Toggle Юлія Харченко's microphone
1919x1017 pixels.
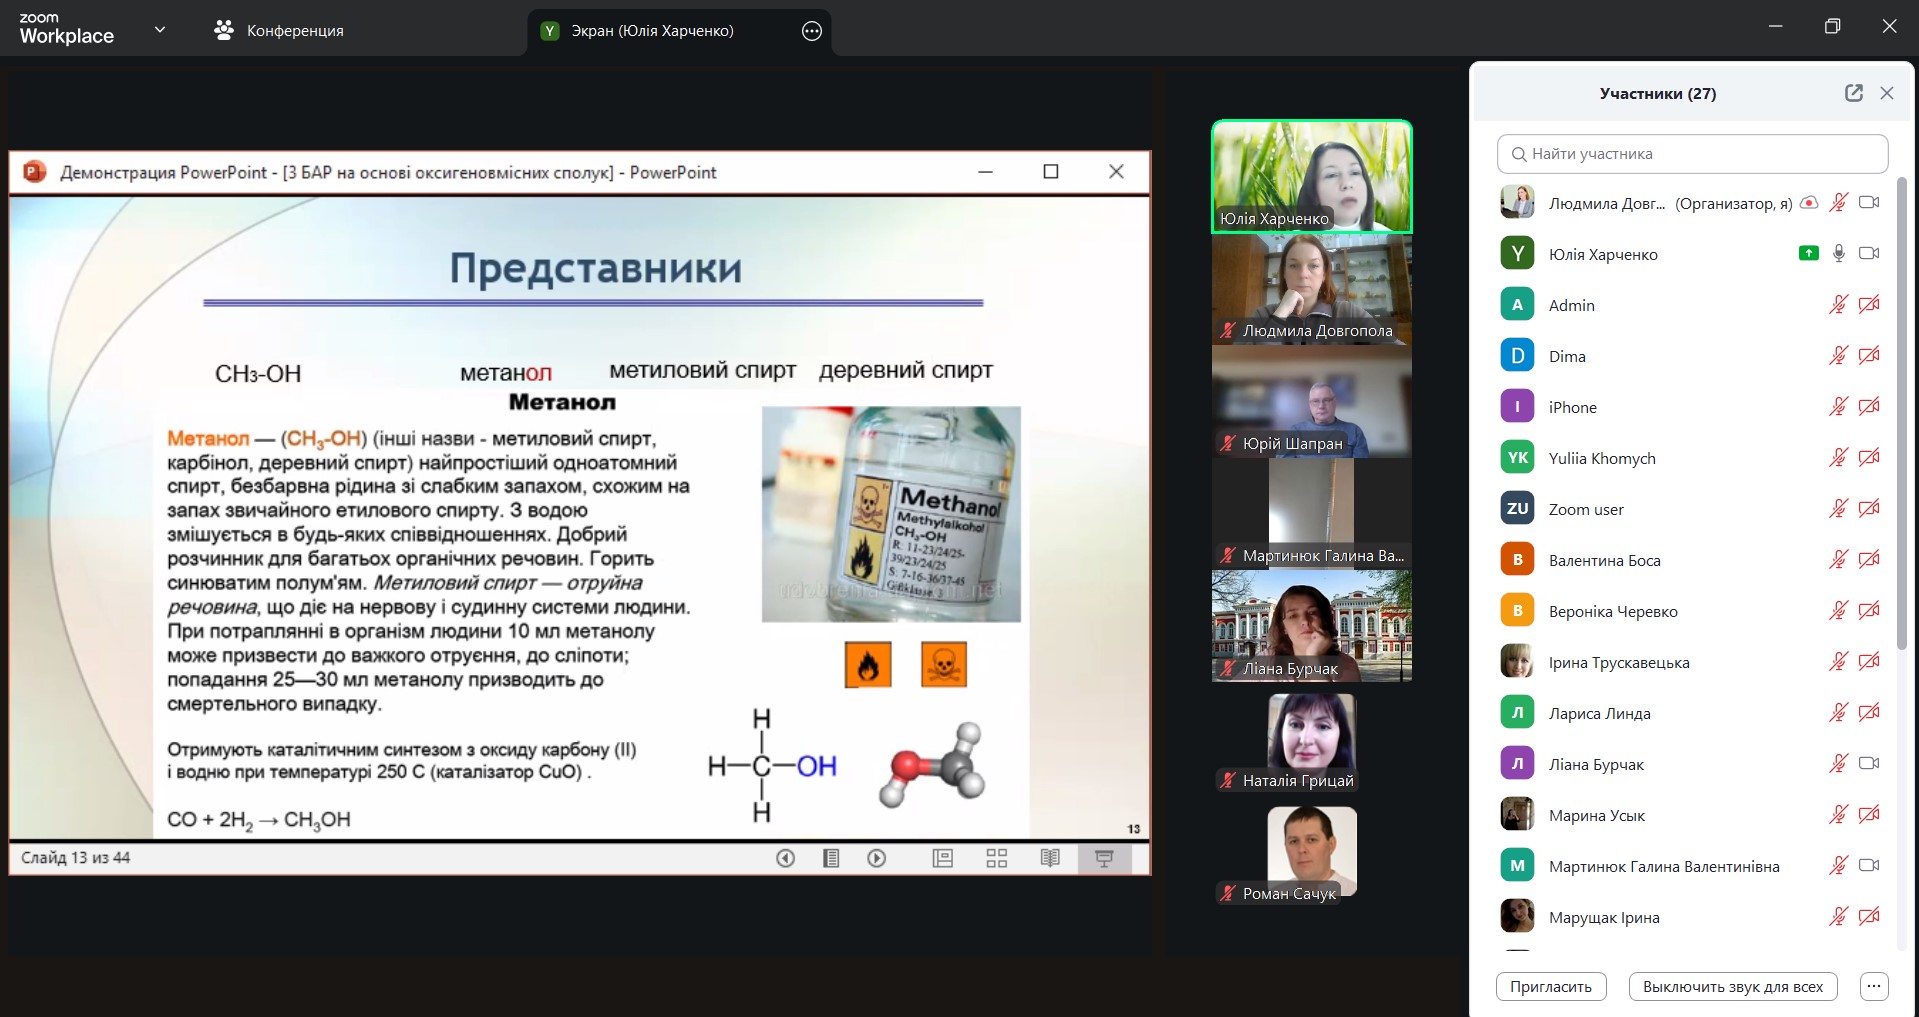pyautogui.click(x=1838, y=254)
